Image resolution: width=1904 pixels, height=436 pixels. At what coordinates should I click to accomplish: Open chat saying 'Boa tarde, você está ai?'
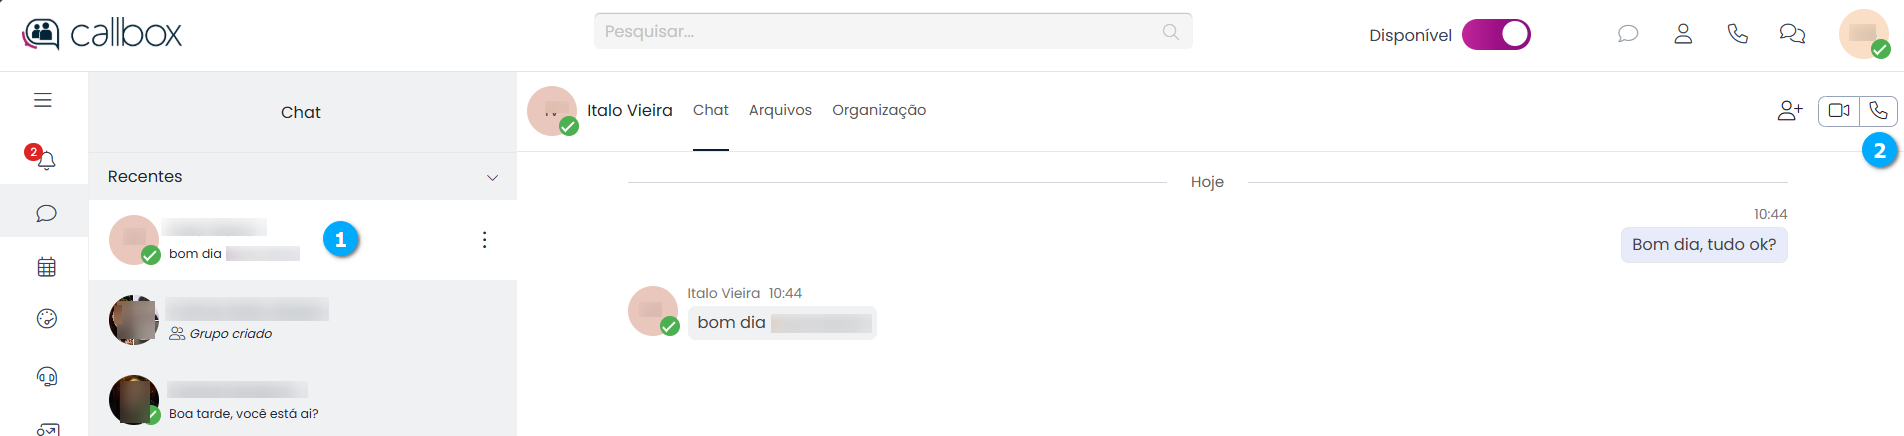click(300, 400)
